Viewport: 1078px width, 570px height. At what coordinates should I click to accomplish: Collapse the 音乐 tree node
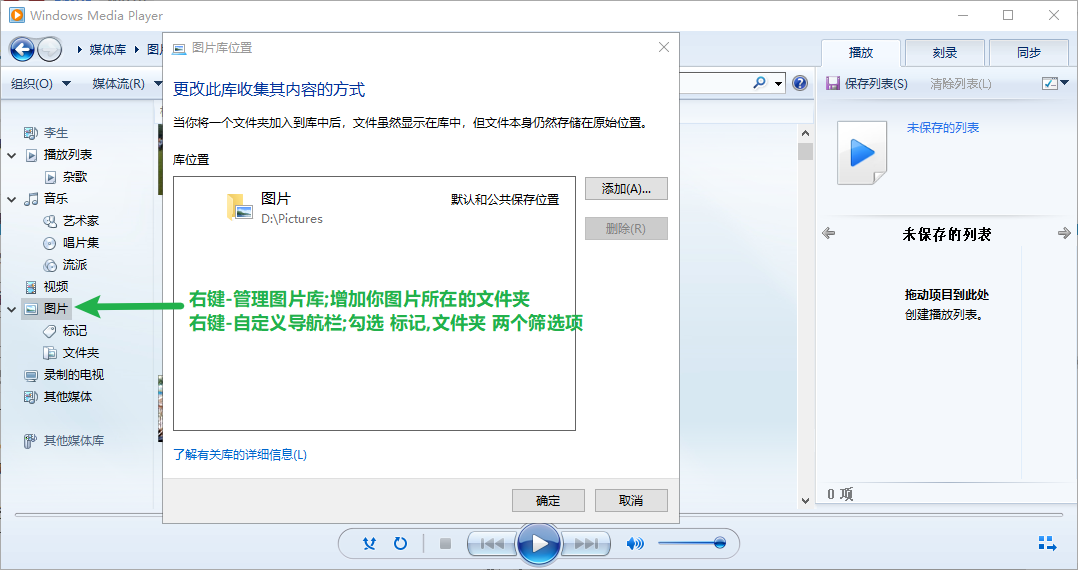click(x=12, y=199)
